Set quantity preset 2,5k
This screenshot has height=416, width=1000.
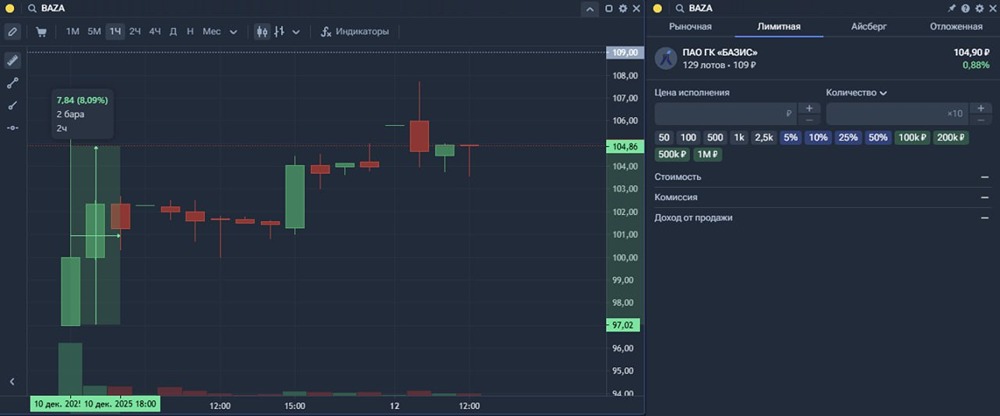(x=764, y=137)
